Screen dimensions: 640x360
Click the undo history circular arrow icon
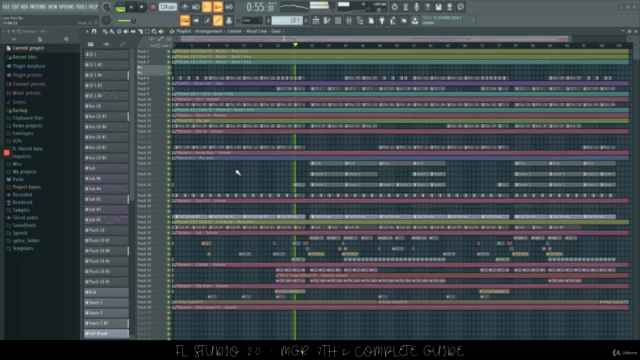pos(394,7)
